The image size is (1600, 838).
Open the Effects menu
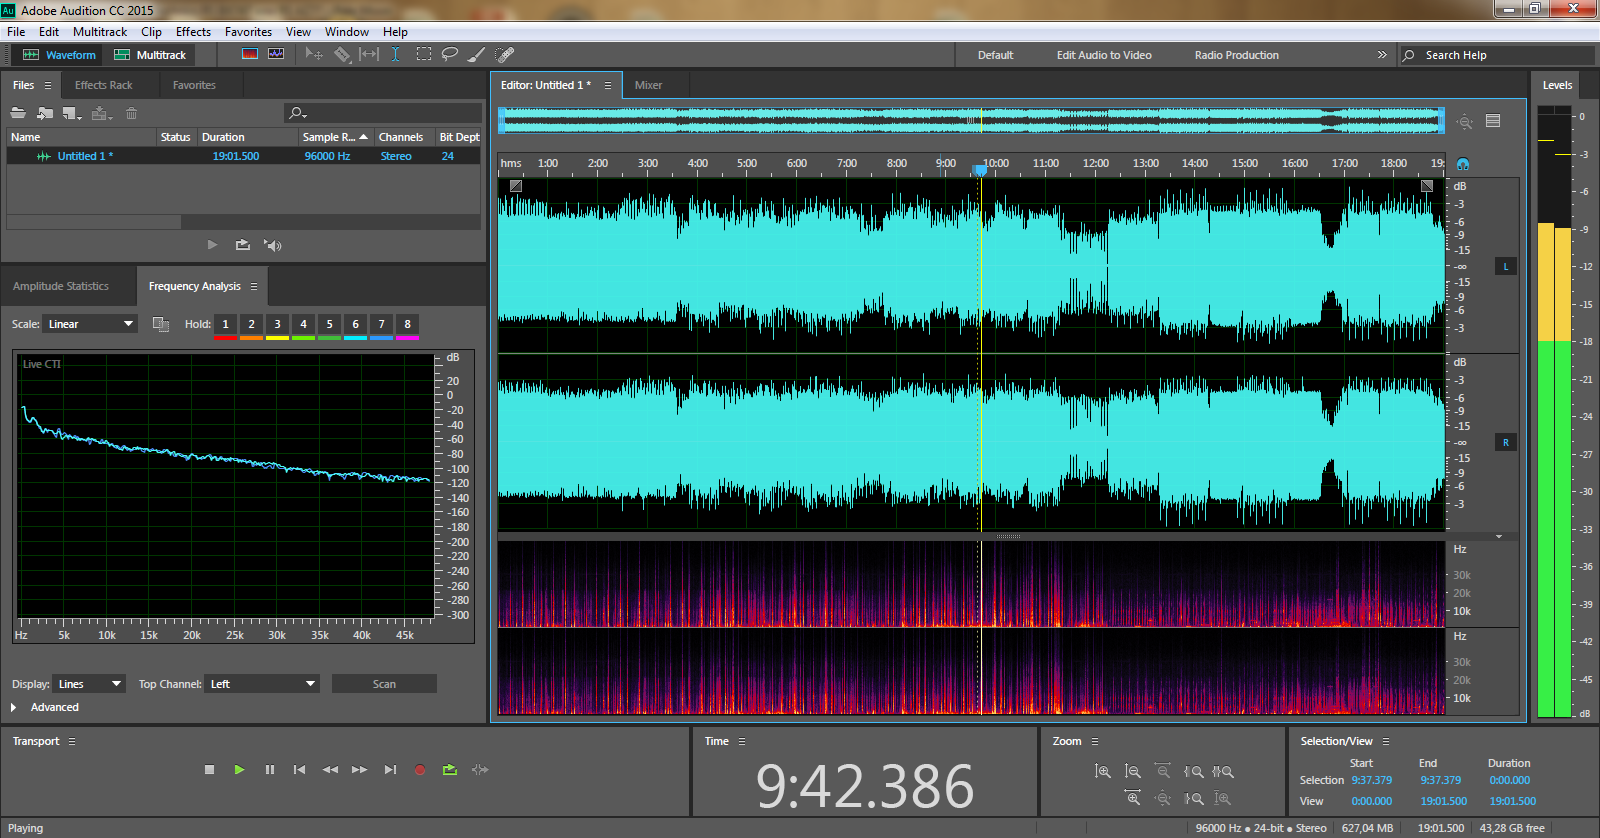pyautogui.click(x=193, y=32)
